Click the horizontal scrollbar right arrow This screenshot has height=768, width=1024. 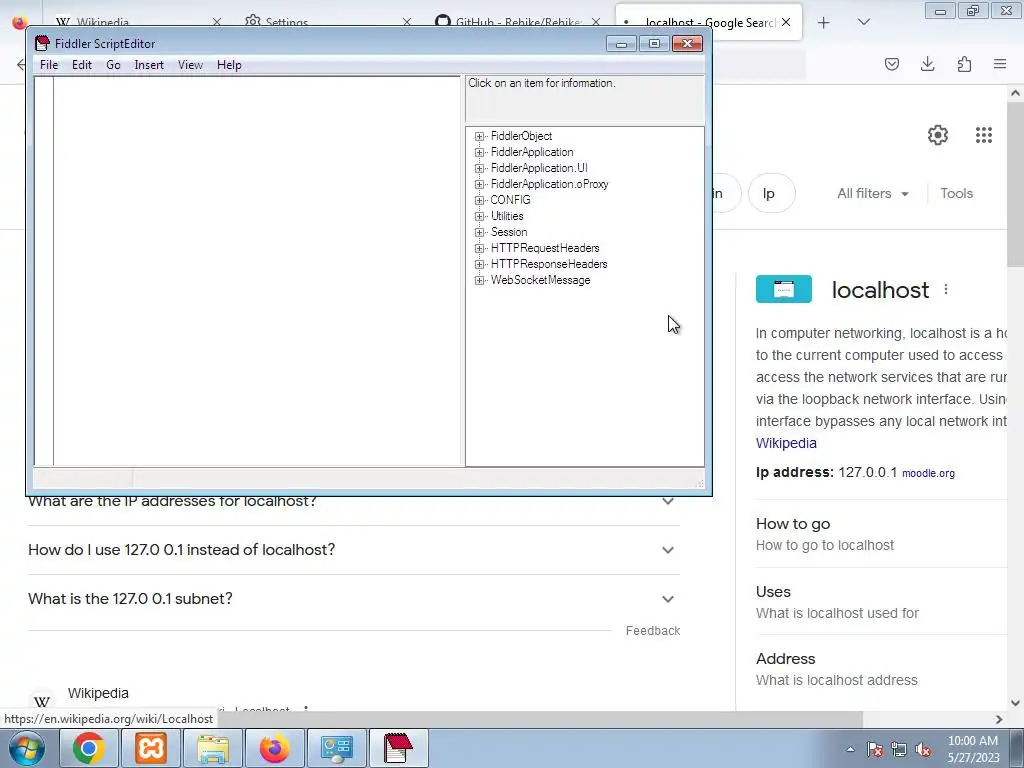999,719
